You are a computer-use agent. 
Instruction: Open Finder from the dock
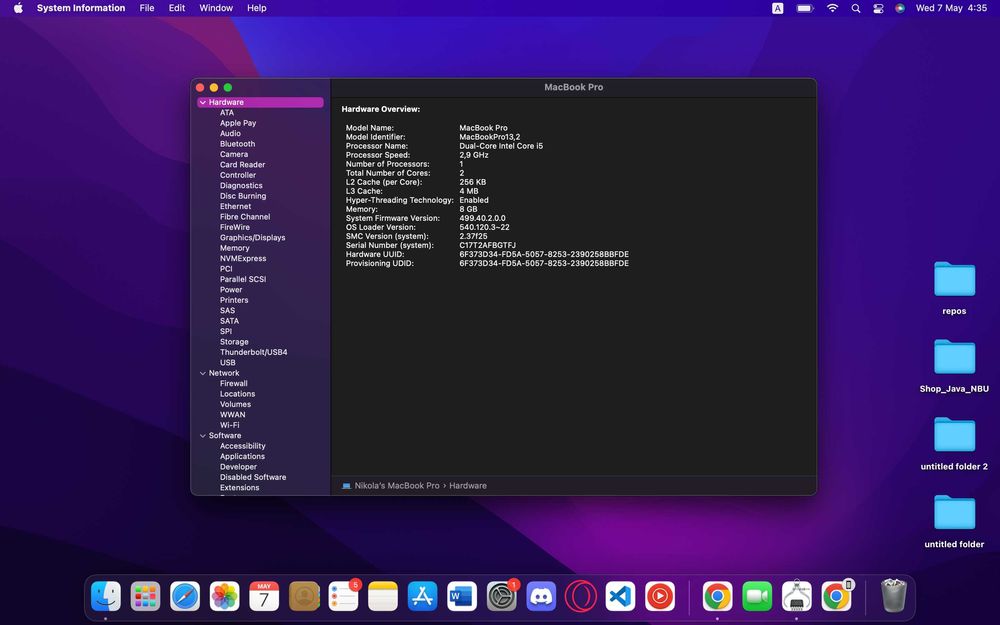coord(106,597)
